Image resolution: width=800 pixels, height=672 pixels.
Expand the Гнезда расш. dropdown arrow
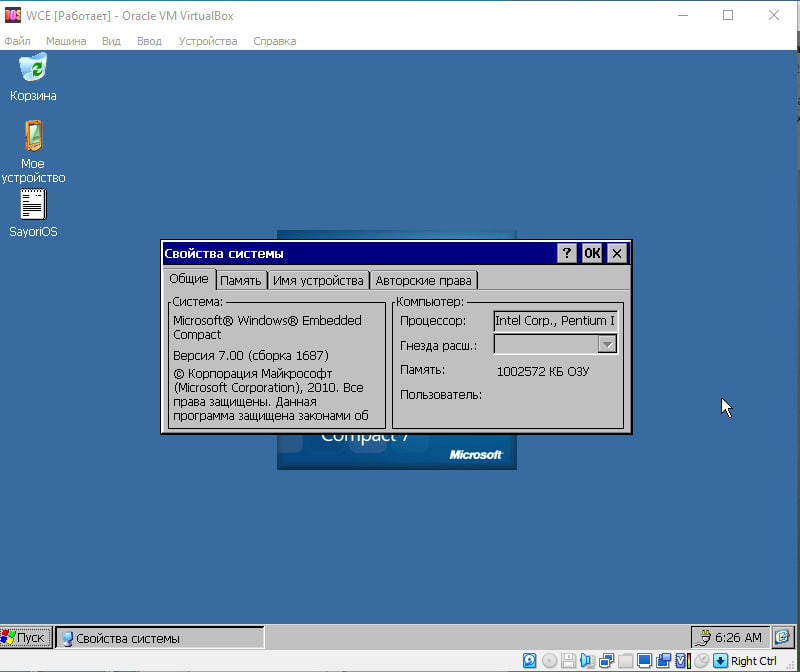click(607, 344)
